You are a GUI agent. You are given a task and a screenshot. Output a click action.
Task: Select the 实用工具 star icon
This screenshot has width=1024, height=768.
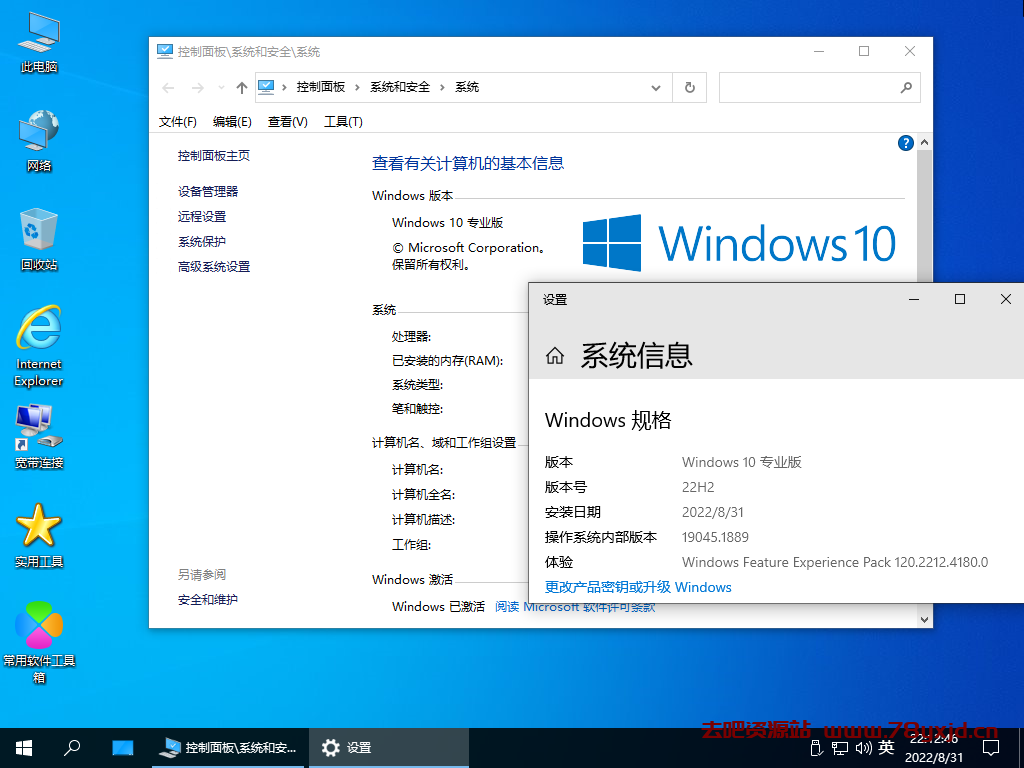click(x=39, y=536)
